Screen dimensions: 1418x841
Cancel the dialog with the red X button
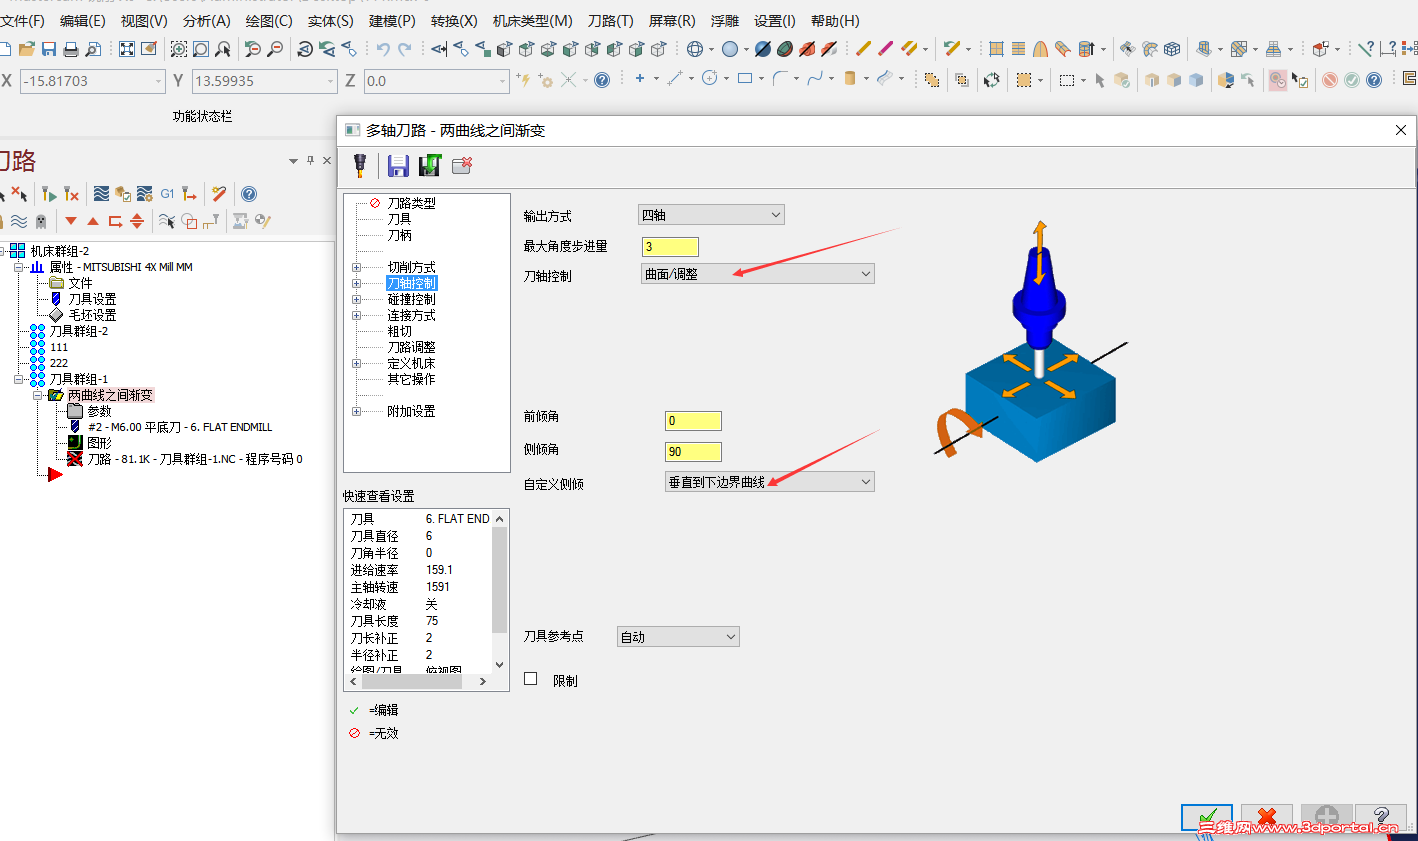pyautogui.click(x=1267, y=818)
